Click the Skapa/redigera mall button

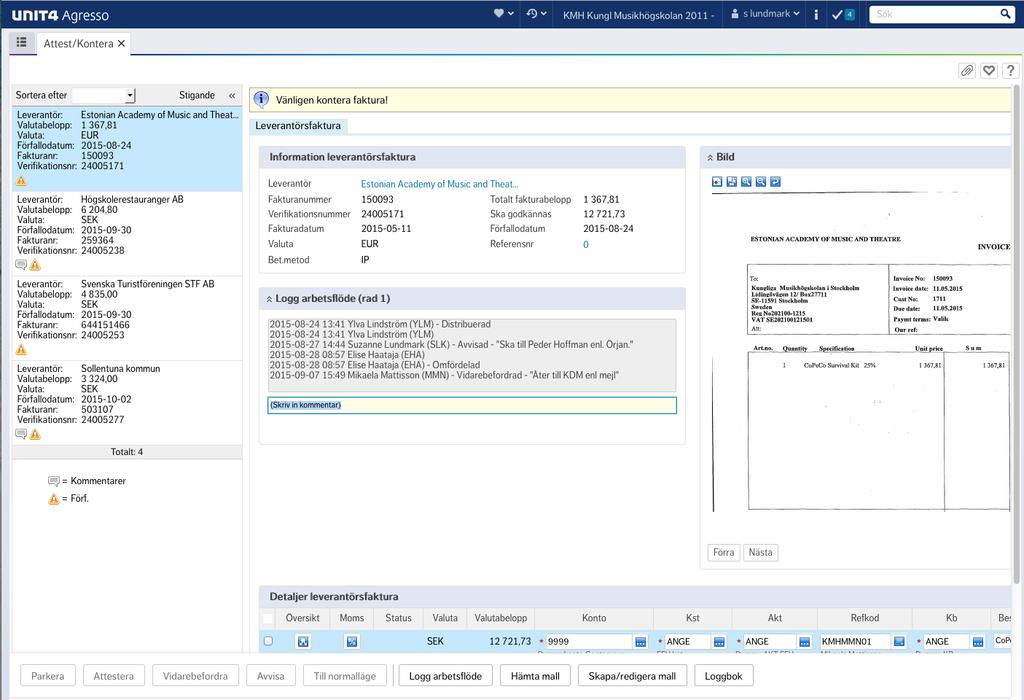pyautogui.click(x=632, y=676)
